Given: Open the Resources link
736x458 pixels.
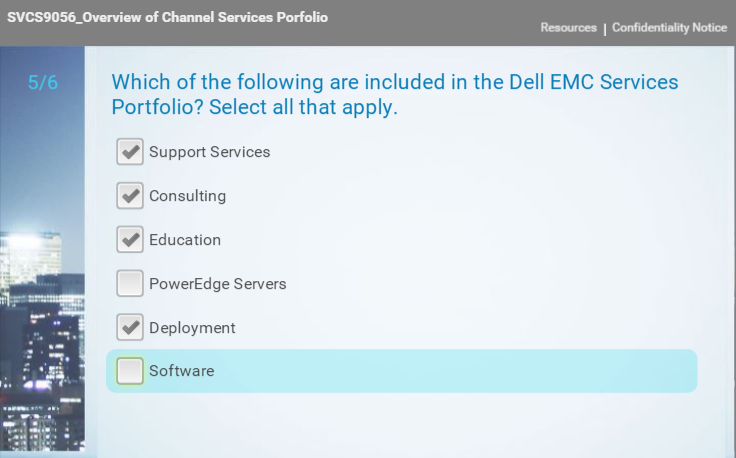Looking at the screenshot, I should tap(568, 28).
